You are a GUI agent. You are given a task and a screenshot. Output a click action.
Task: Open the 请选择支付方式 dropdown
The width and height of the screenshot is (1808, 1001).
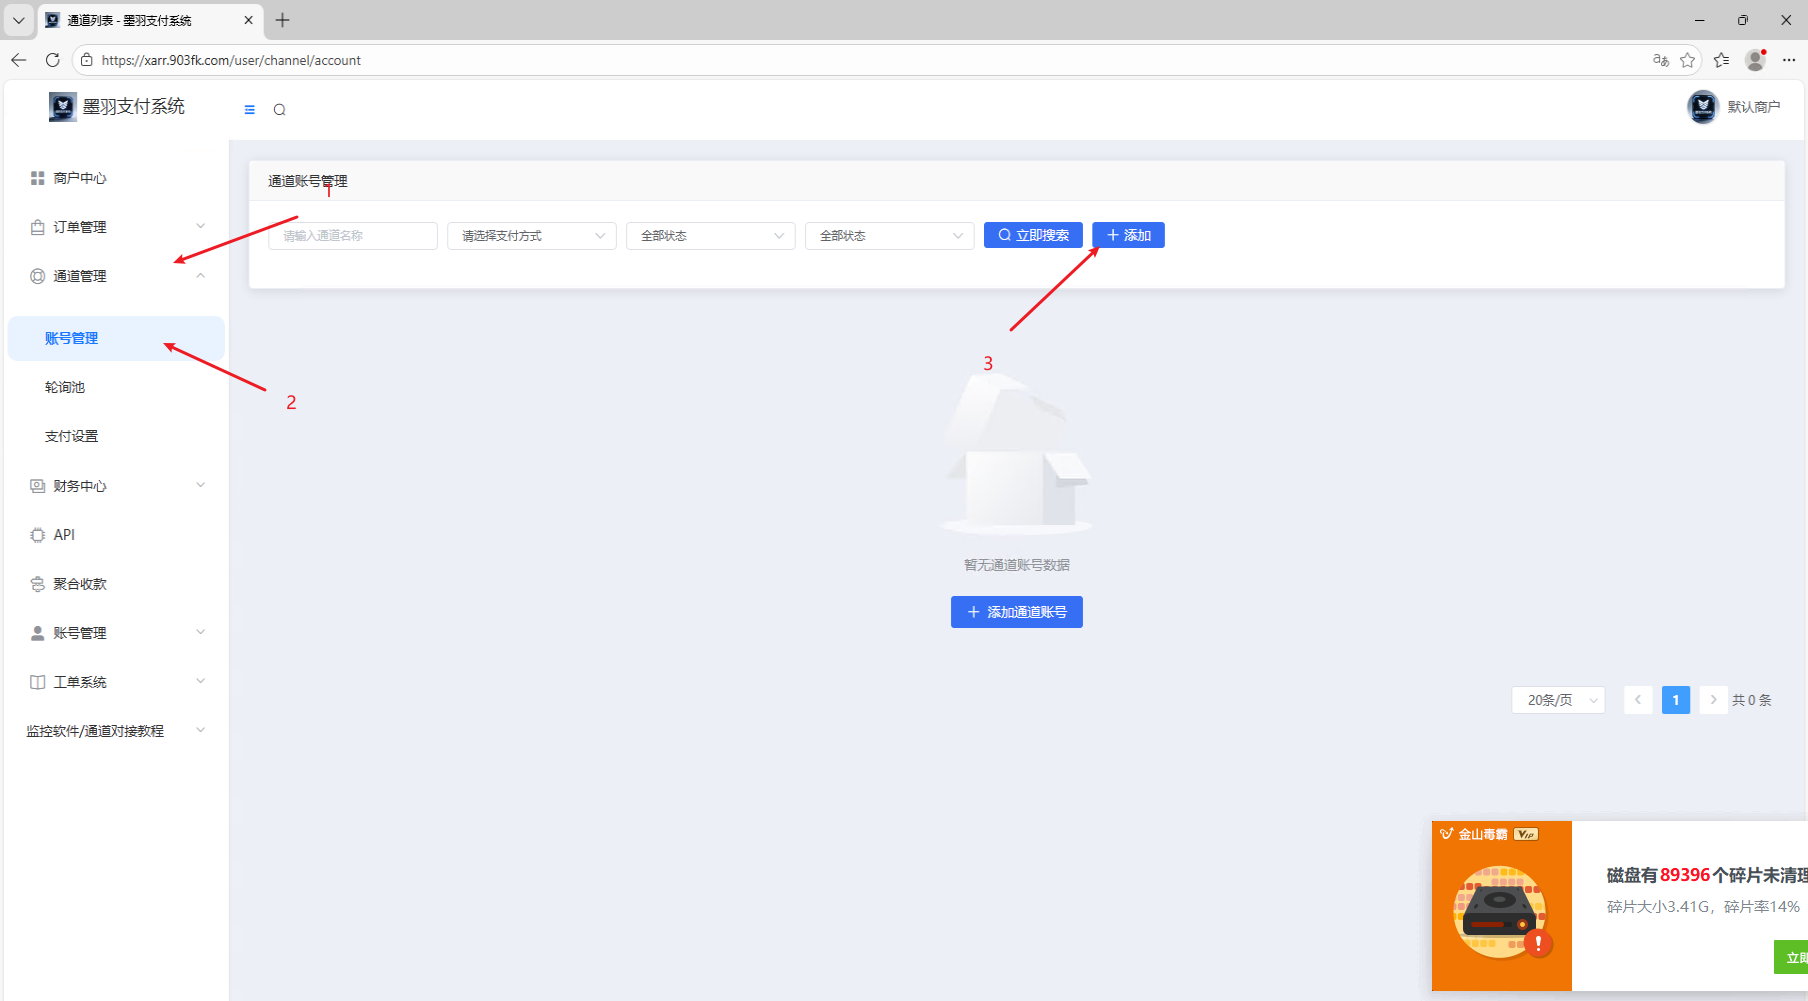point(531,236)
